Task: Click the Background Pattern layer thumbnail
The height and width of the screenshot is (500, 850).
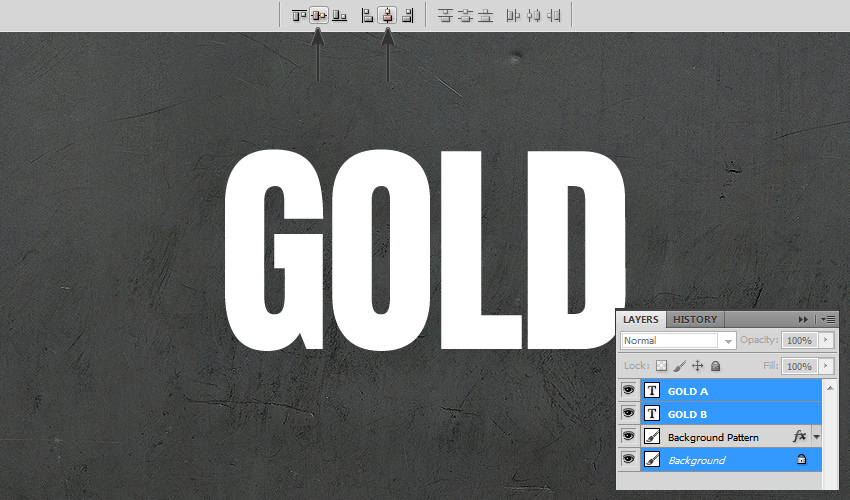Action: click(652, 437)
